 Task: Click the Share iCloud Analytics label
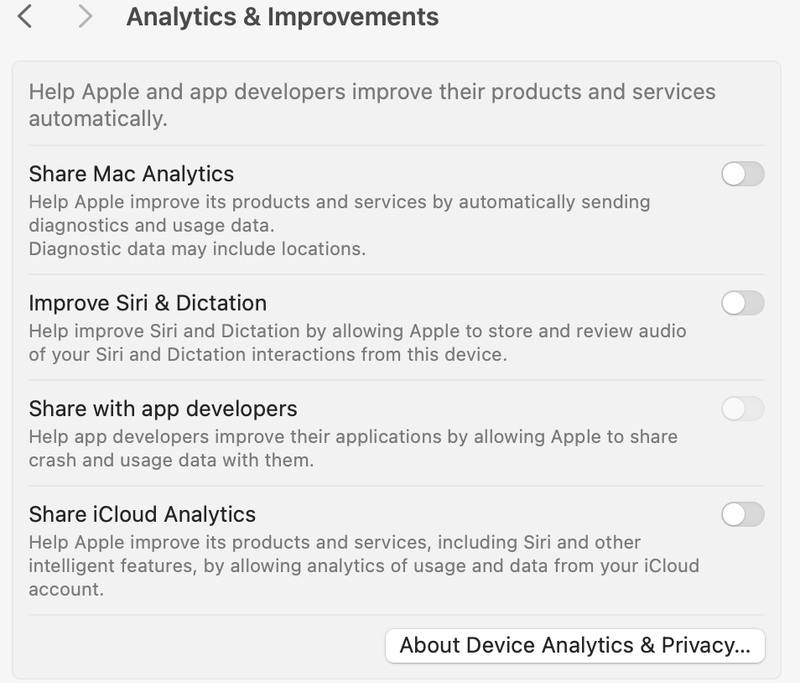[142, 514]
